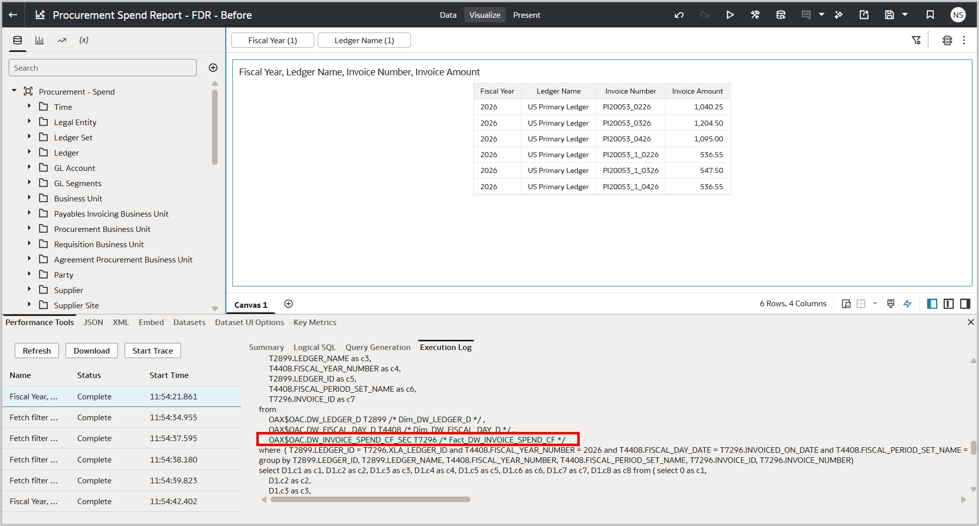The image size is (979, 526).
Task: Expand the Supplier folder
Action: click(29, 289)
